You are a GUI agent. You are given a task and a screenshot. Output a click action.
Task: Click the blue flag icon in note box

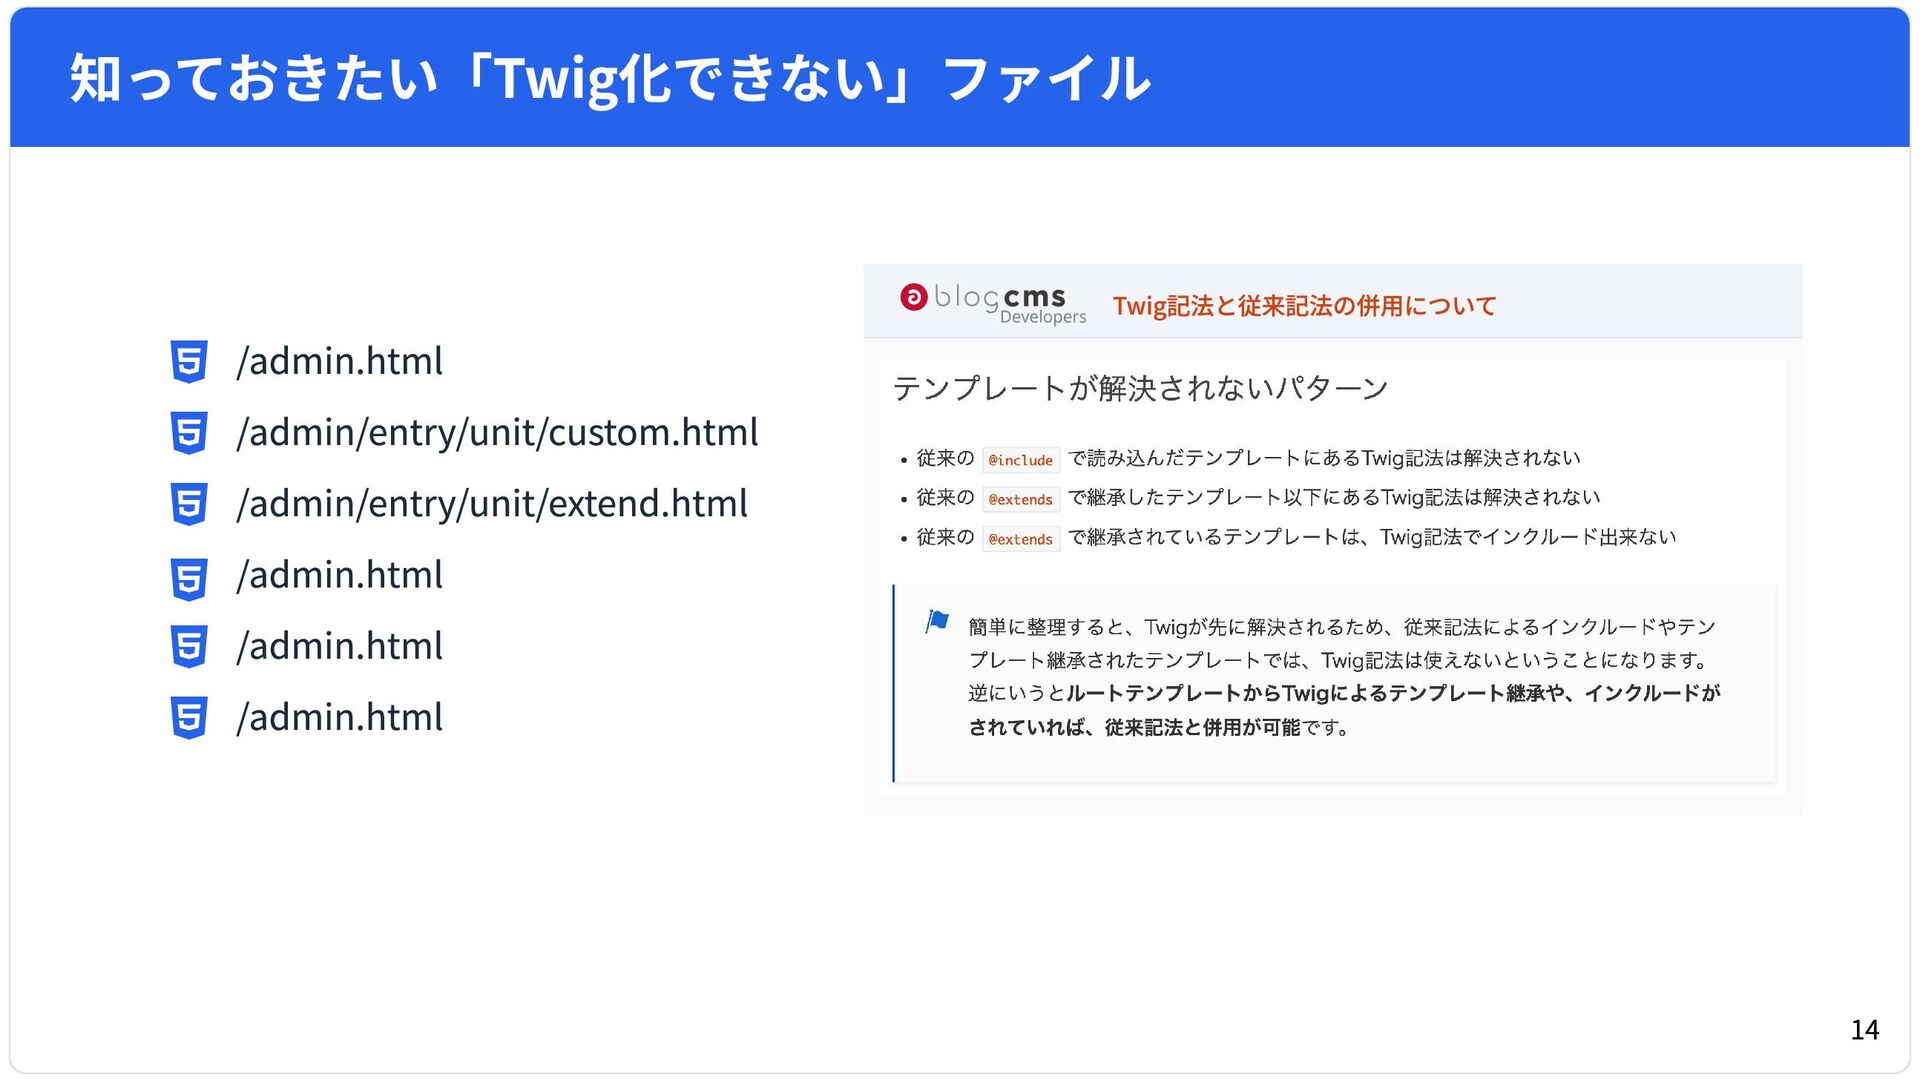[x=937, y=622]
